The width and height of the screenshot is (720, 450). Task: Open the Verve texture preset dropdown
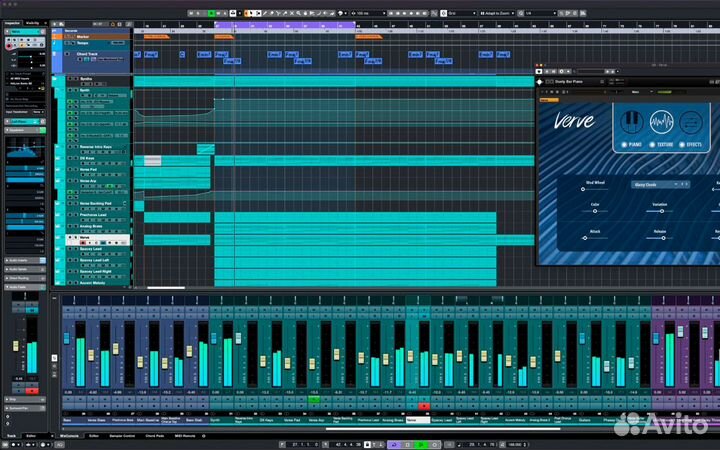tap(661, 185)
